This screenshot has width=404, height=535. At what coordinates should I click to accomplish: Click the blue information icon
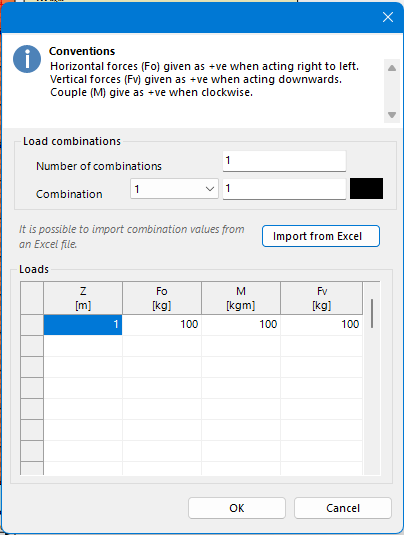tap(27, 59)
